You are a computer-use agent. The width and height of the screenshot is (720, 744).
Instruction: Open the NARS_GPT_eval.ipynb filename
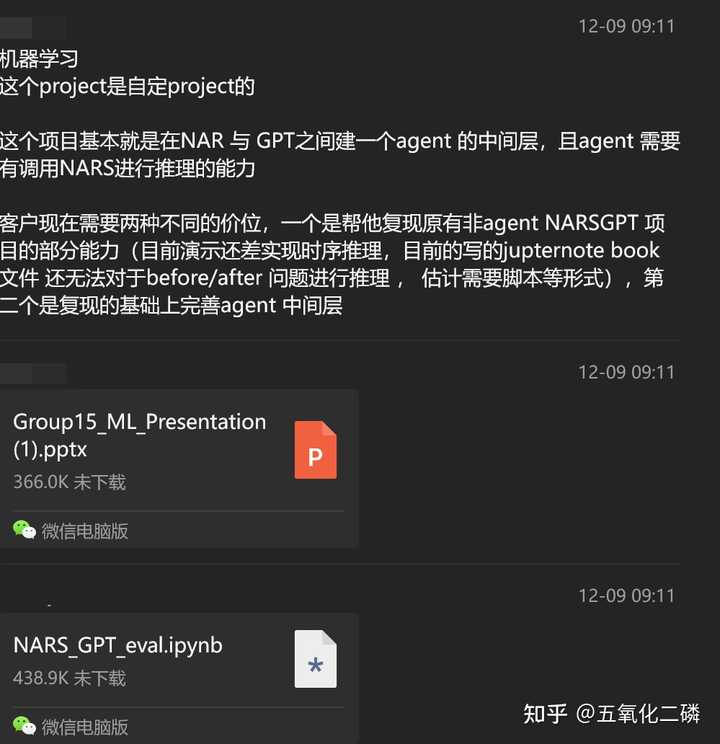(118, 645)
